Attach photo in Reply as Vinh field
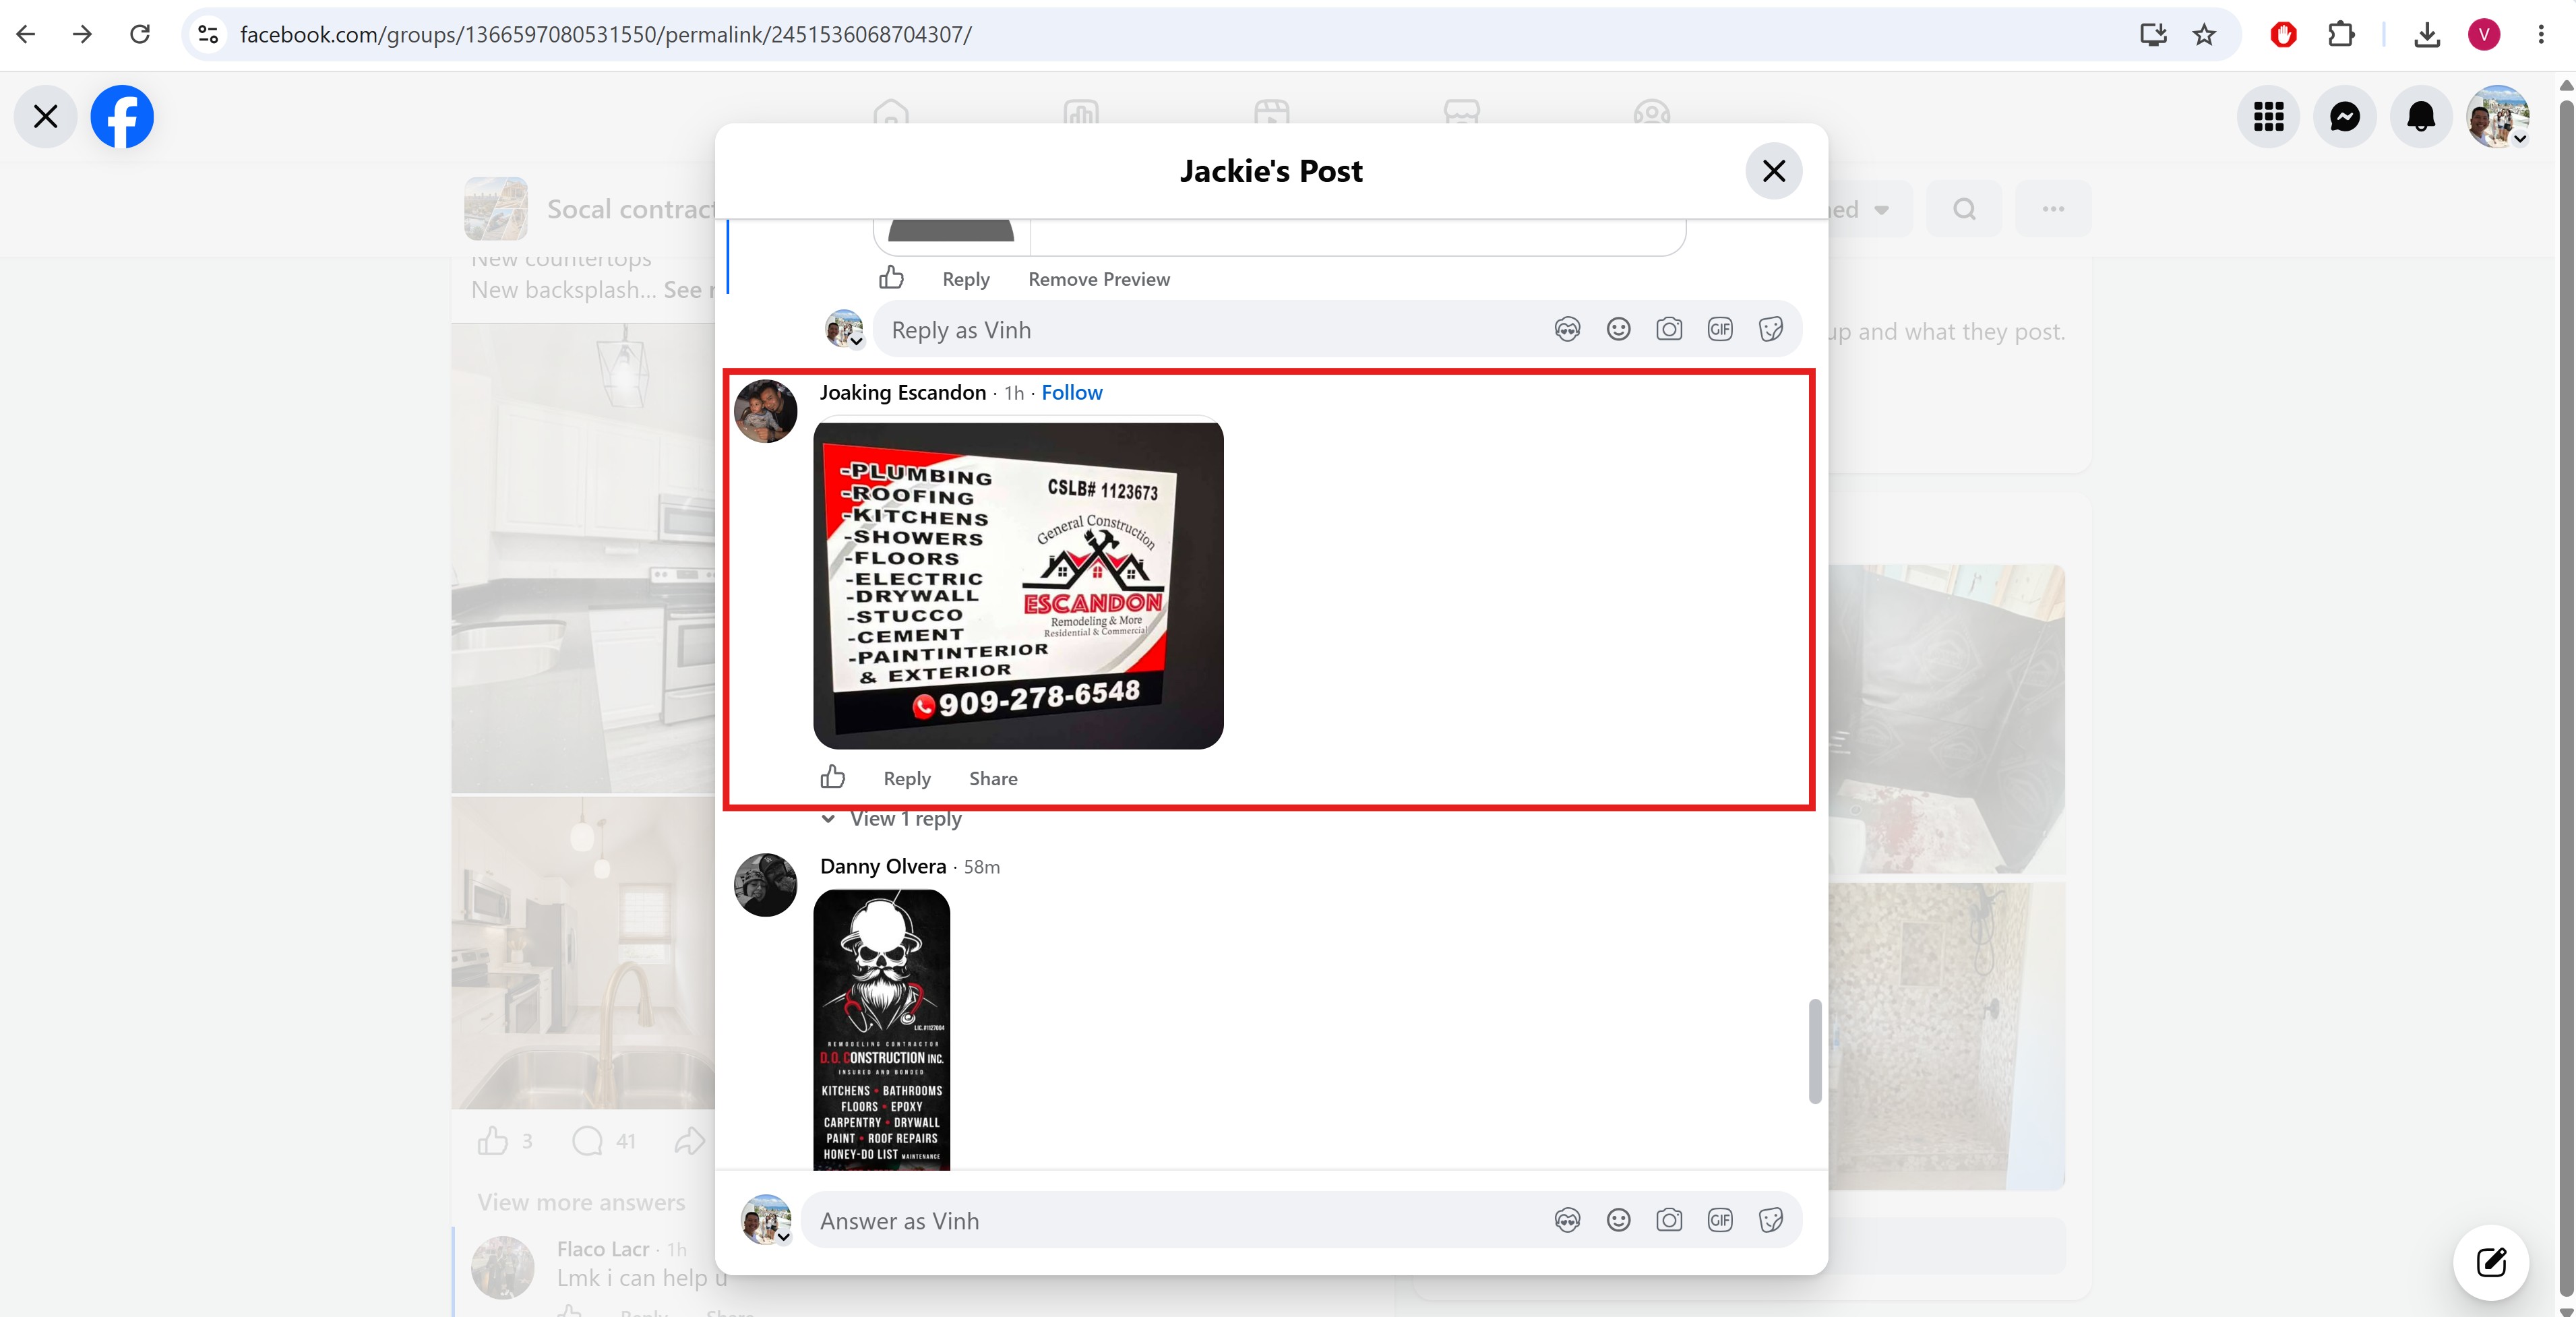Screen dimensions: 2576x1317 [x=1669, y=329]
